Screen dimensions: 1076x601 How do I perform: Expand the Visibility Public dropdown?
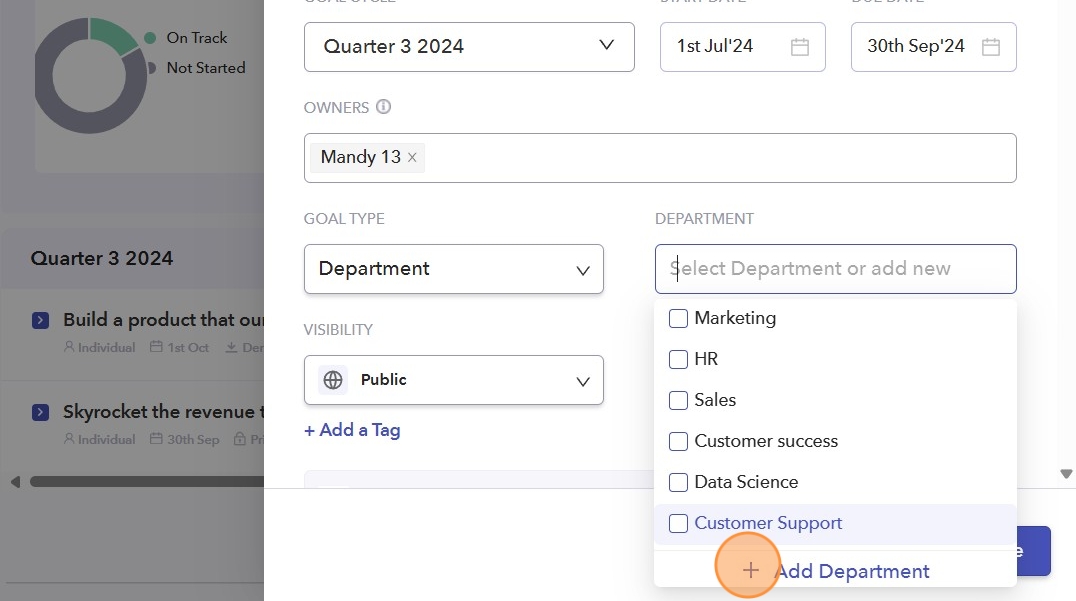click(453, 380)
